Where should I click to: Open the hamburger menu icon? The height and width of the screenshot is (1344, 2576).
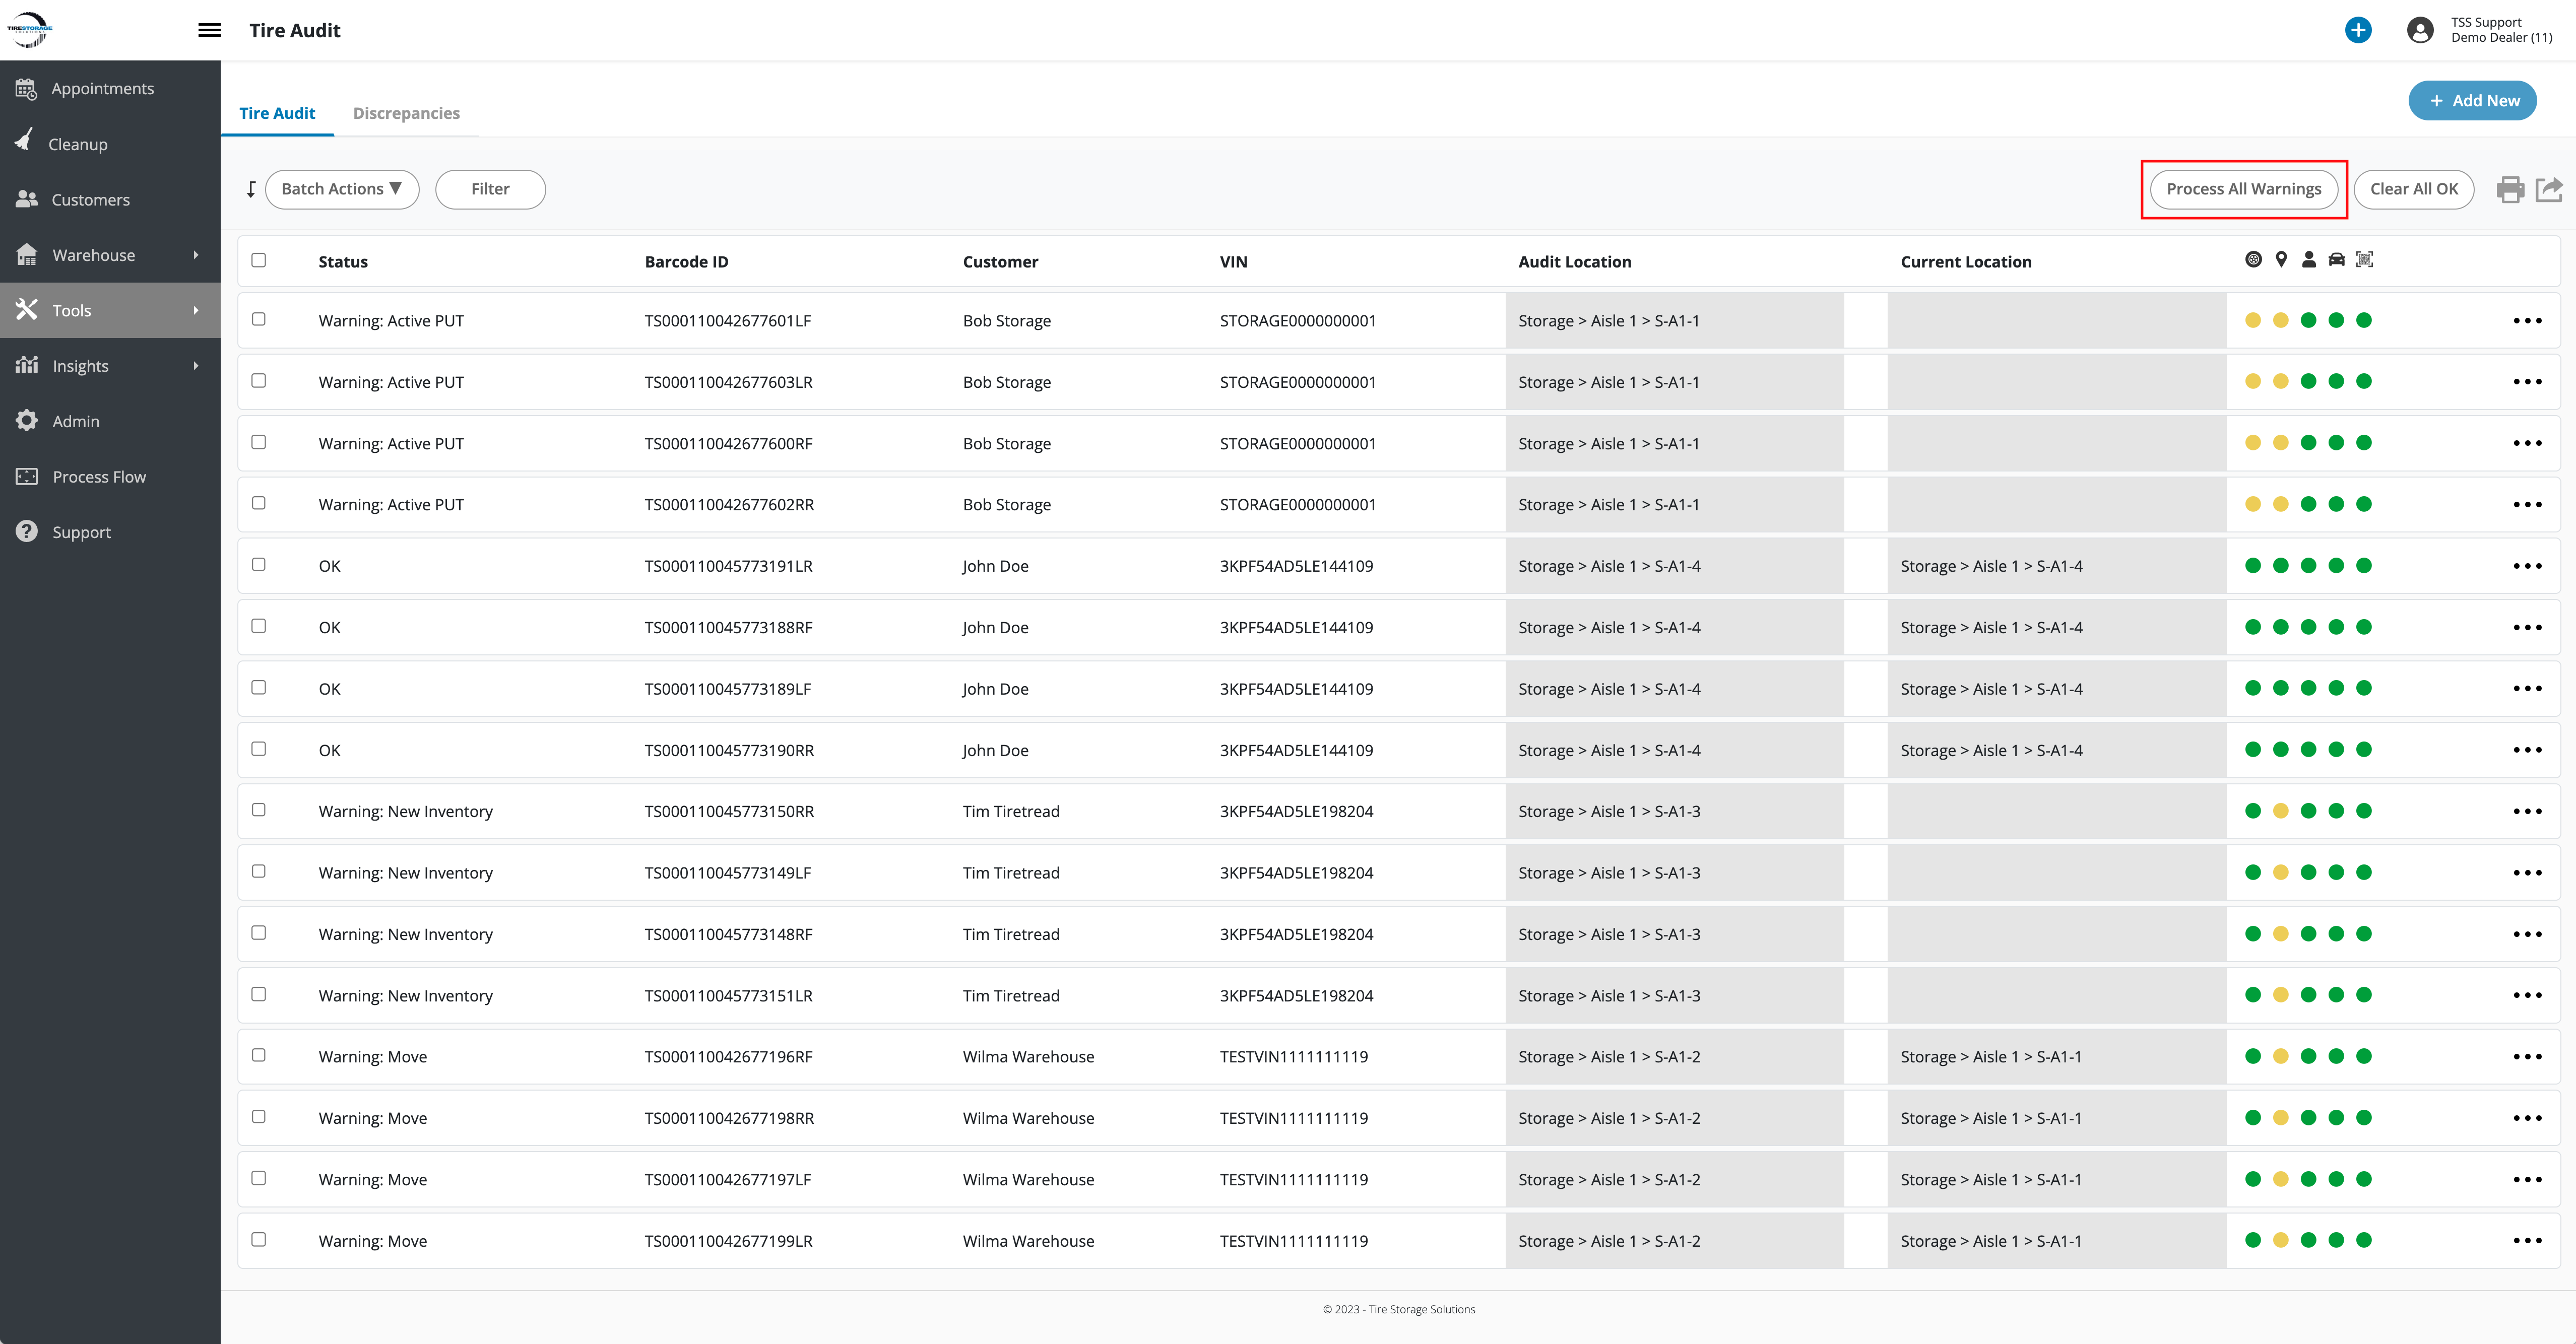pos(209,30)
